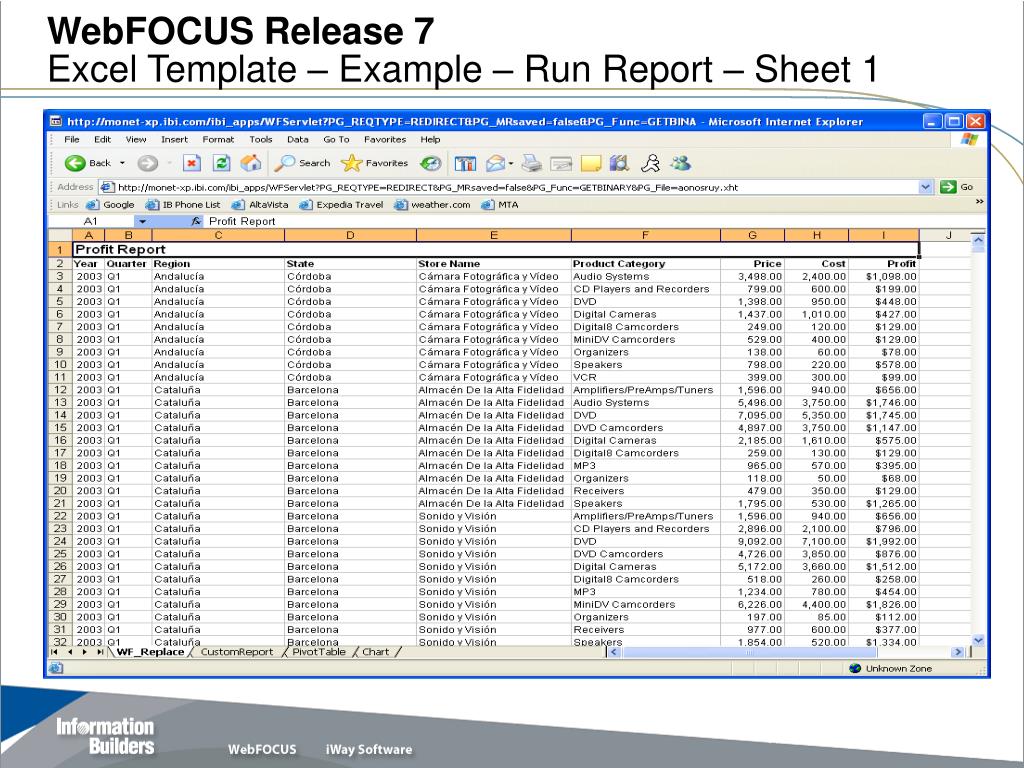Click the vertical scrollbar down arrow
This screenshot has height=768, width=1024.
pos(978,641)
